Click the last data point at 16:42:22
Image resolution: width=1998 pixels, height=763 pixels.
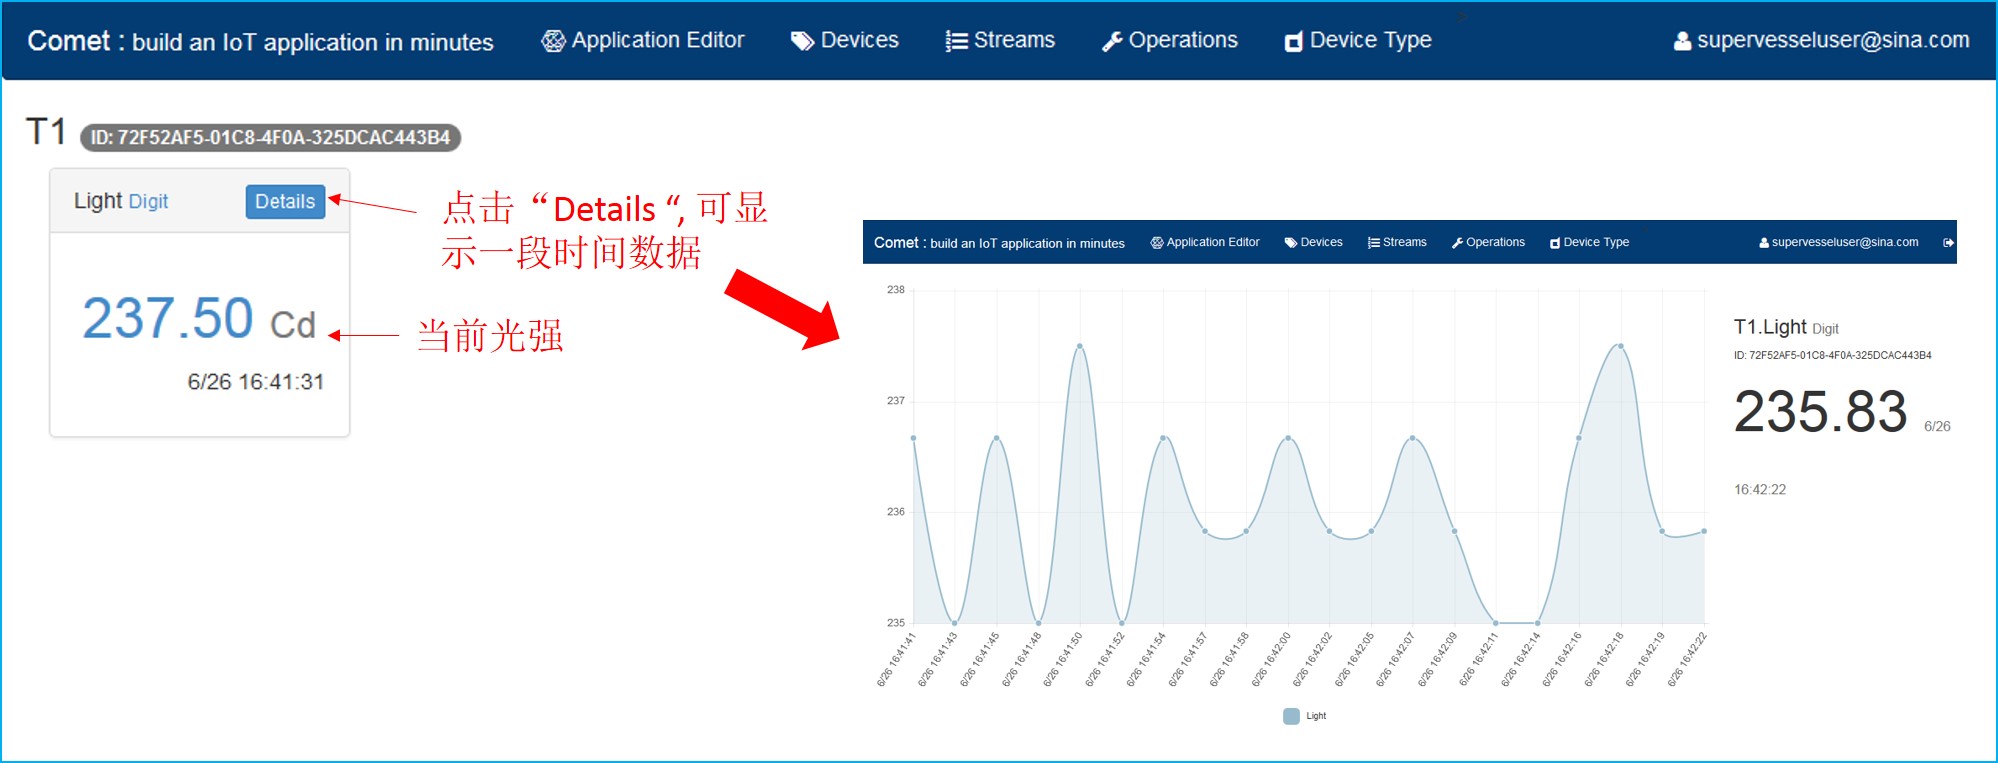pos(1704,531)
